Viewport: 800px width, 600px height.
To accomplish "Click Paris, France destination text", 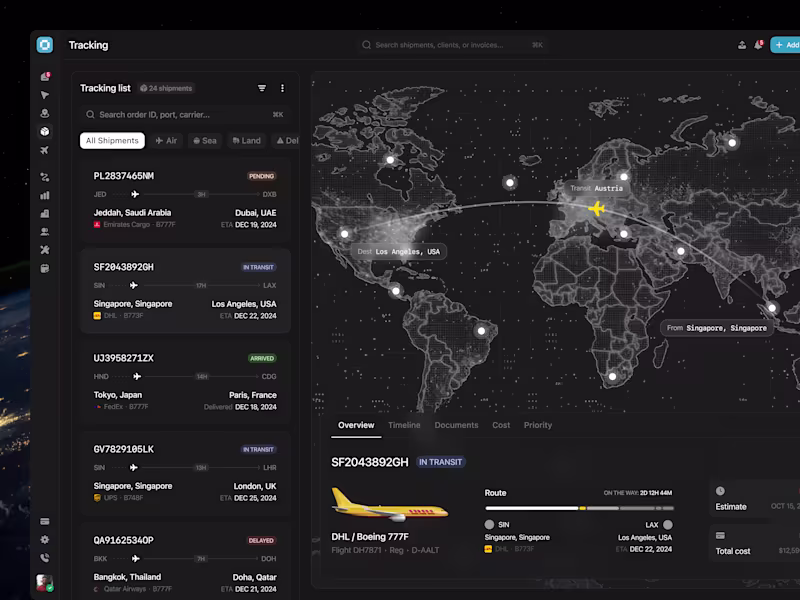I will point(253,395).
